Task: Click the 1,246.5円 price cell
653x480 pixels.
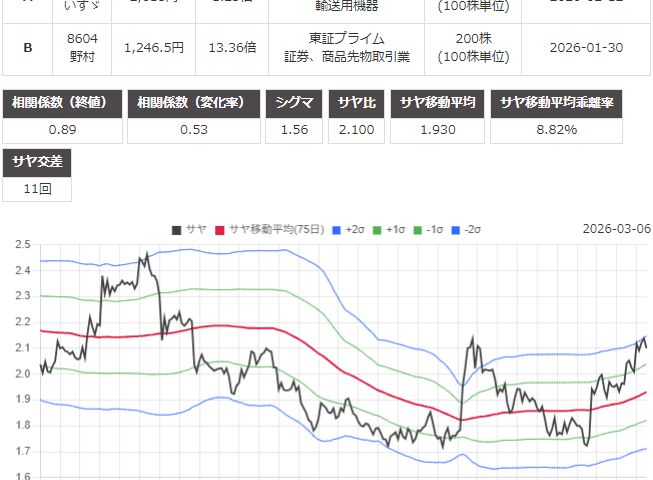Action: click(x=152, y=47)
